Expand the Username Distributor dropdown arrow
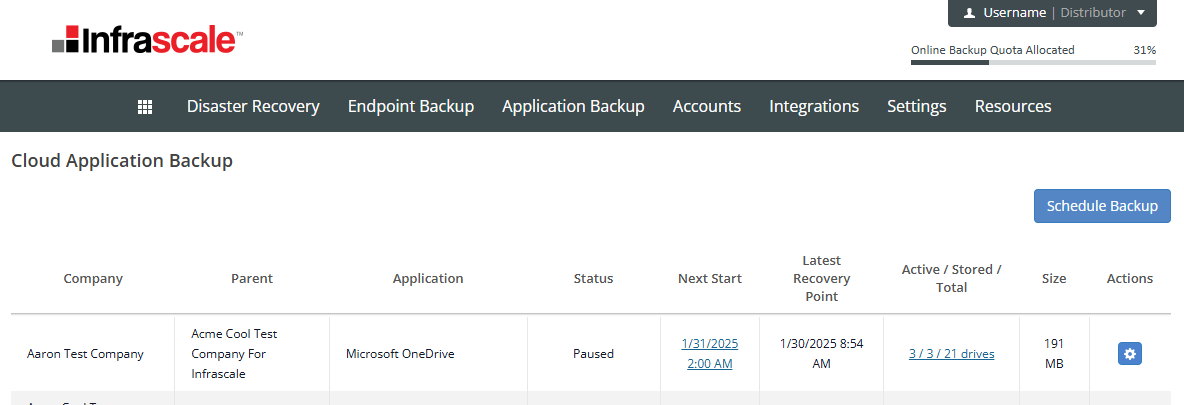Screen dimensions: 1184x405 pyautogui.click(x=1141, y=13)
